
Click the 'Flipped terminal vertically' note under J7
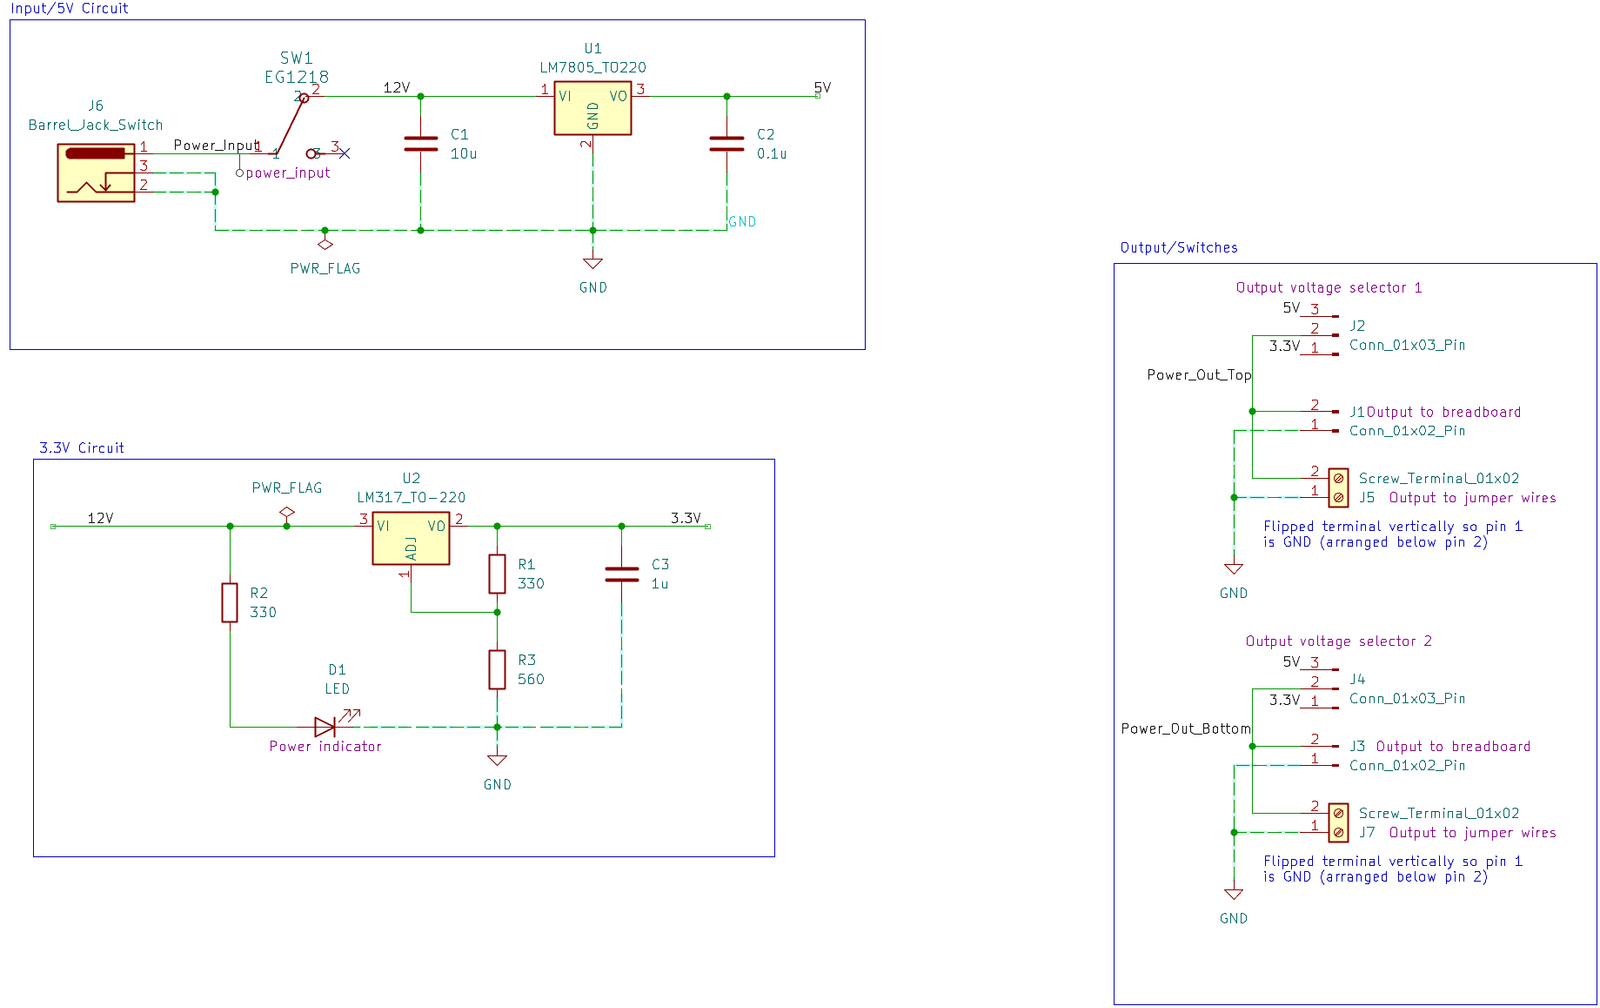click(x=1393, y=869)
